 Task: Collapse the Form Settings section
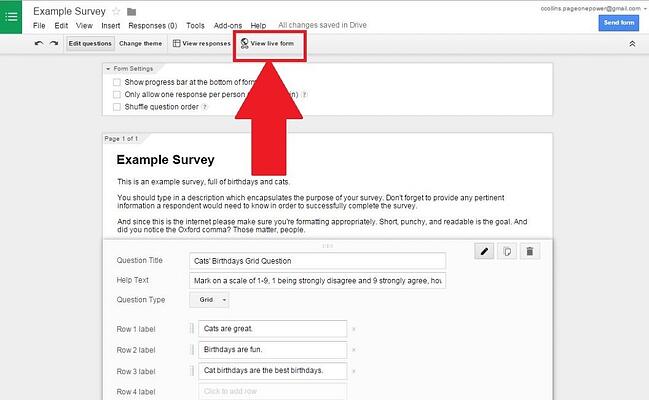108,69
